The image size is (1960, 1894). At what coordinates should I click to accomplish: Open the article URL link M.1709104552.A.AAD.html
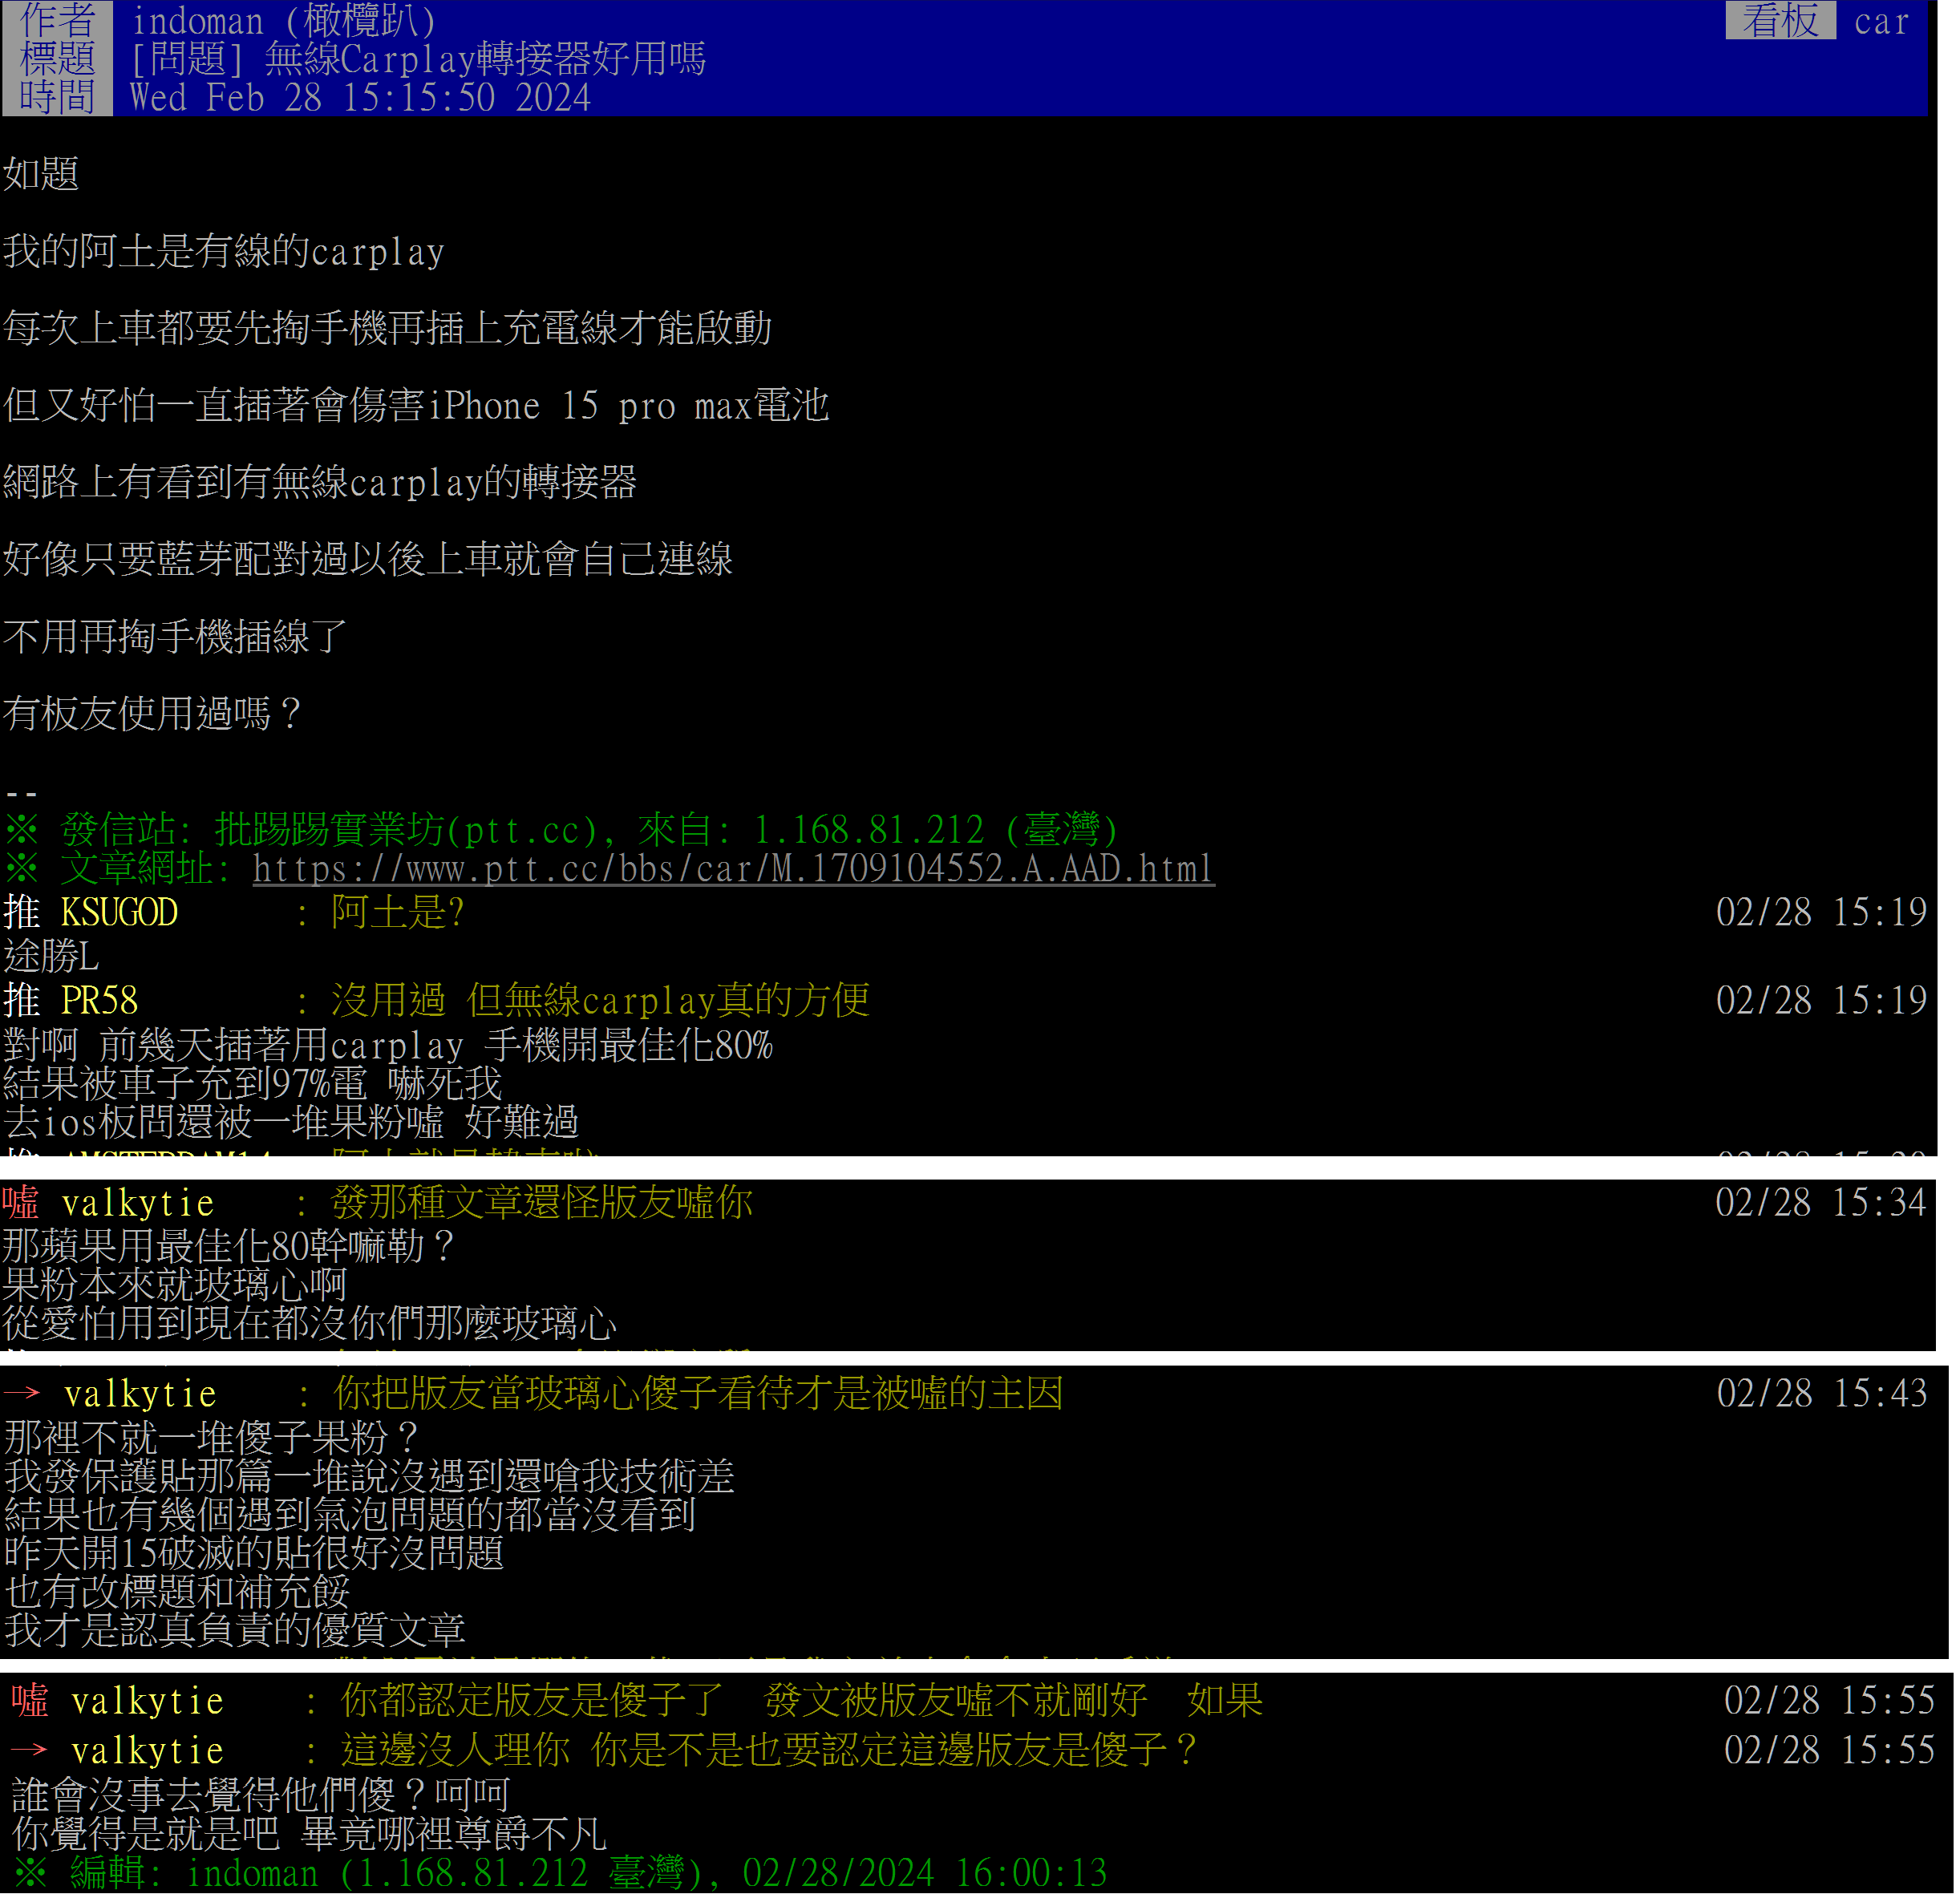pyautogui.click(x=733, y=868)
